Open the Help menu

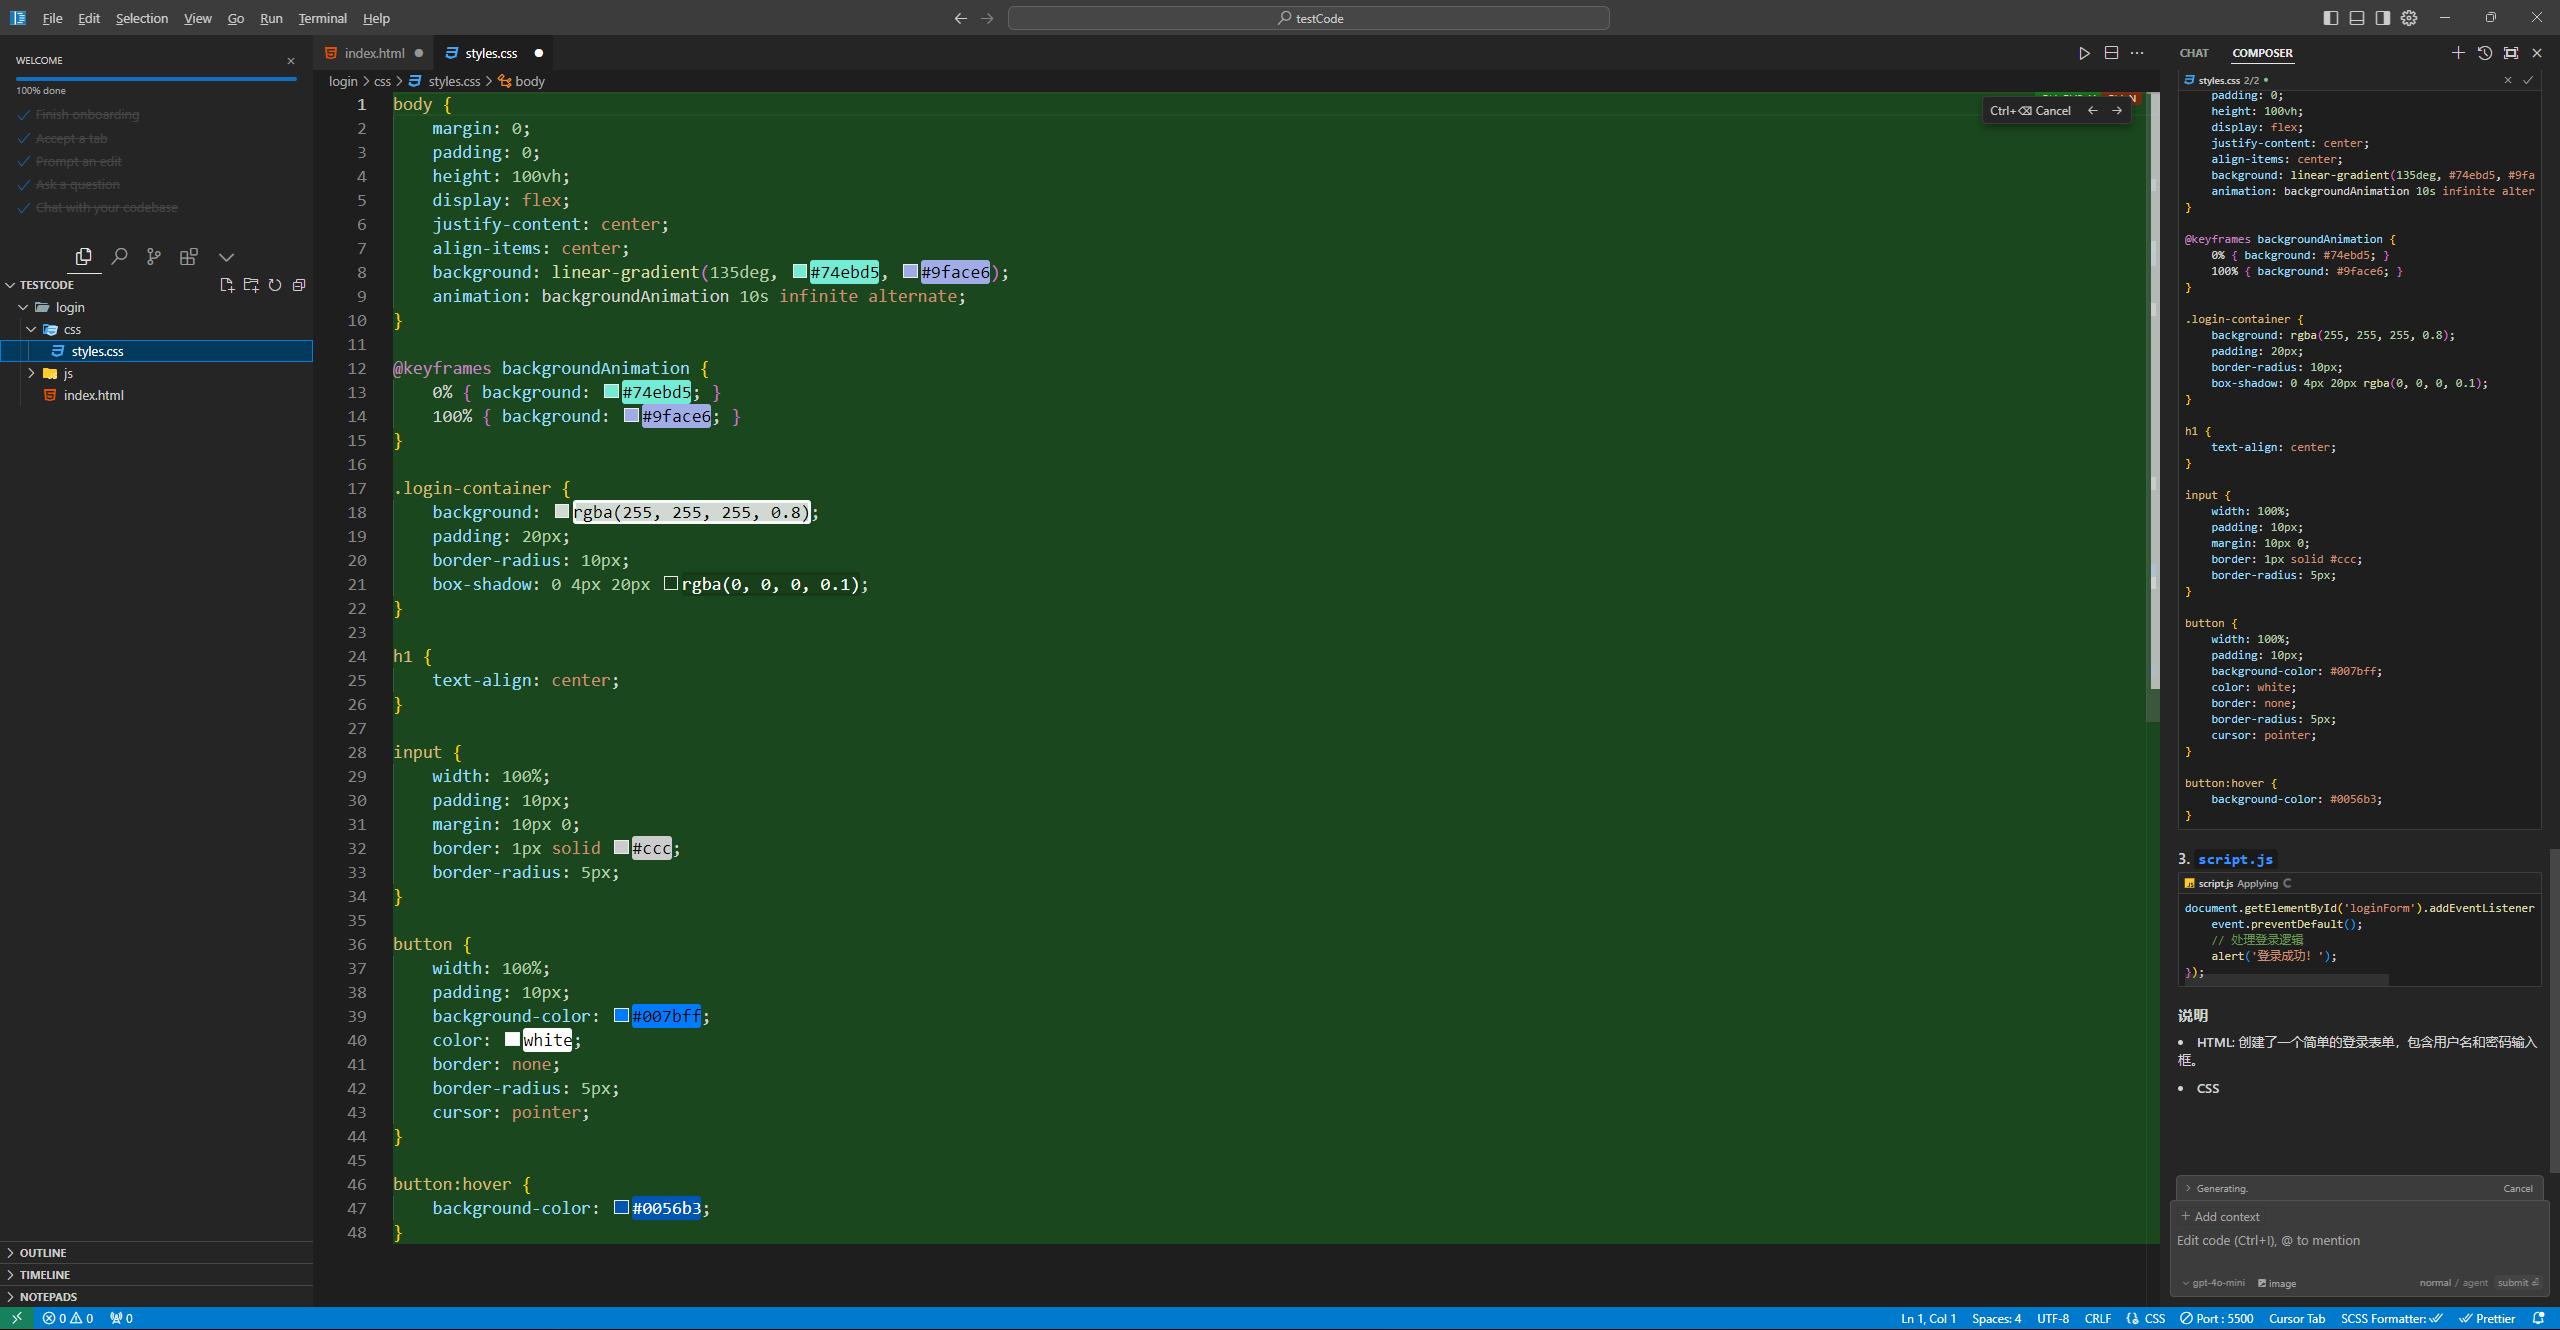pyautogui.click(x=376, y=18)
